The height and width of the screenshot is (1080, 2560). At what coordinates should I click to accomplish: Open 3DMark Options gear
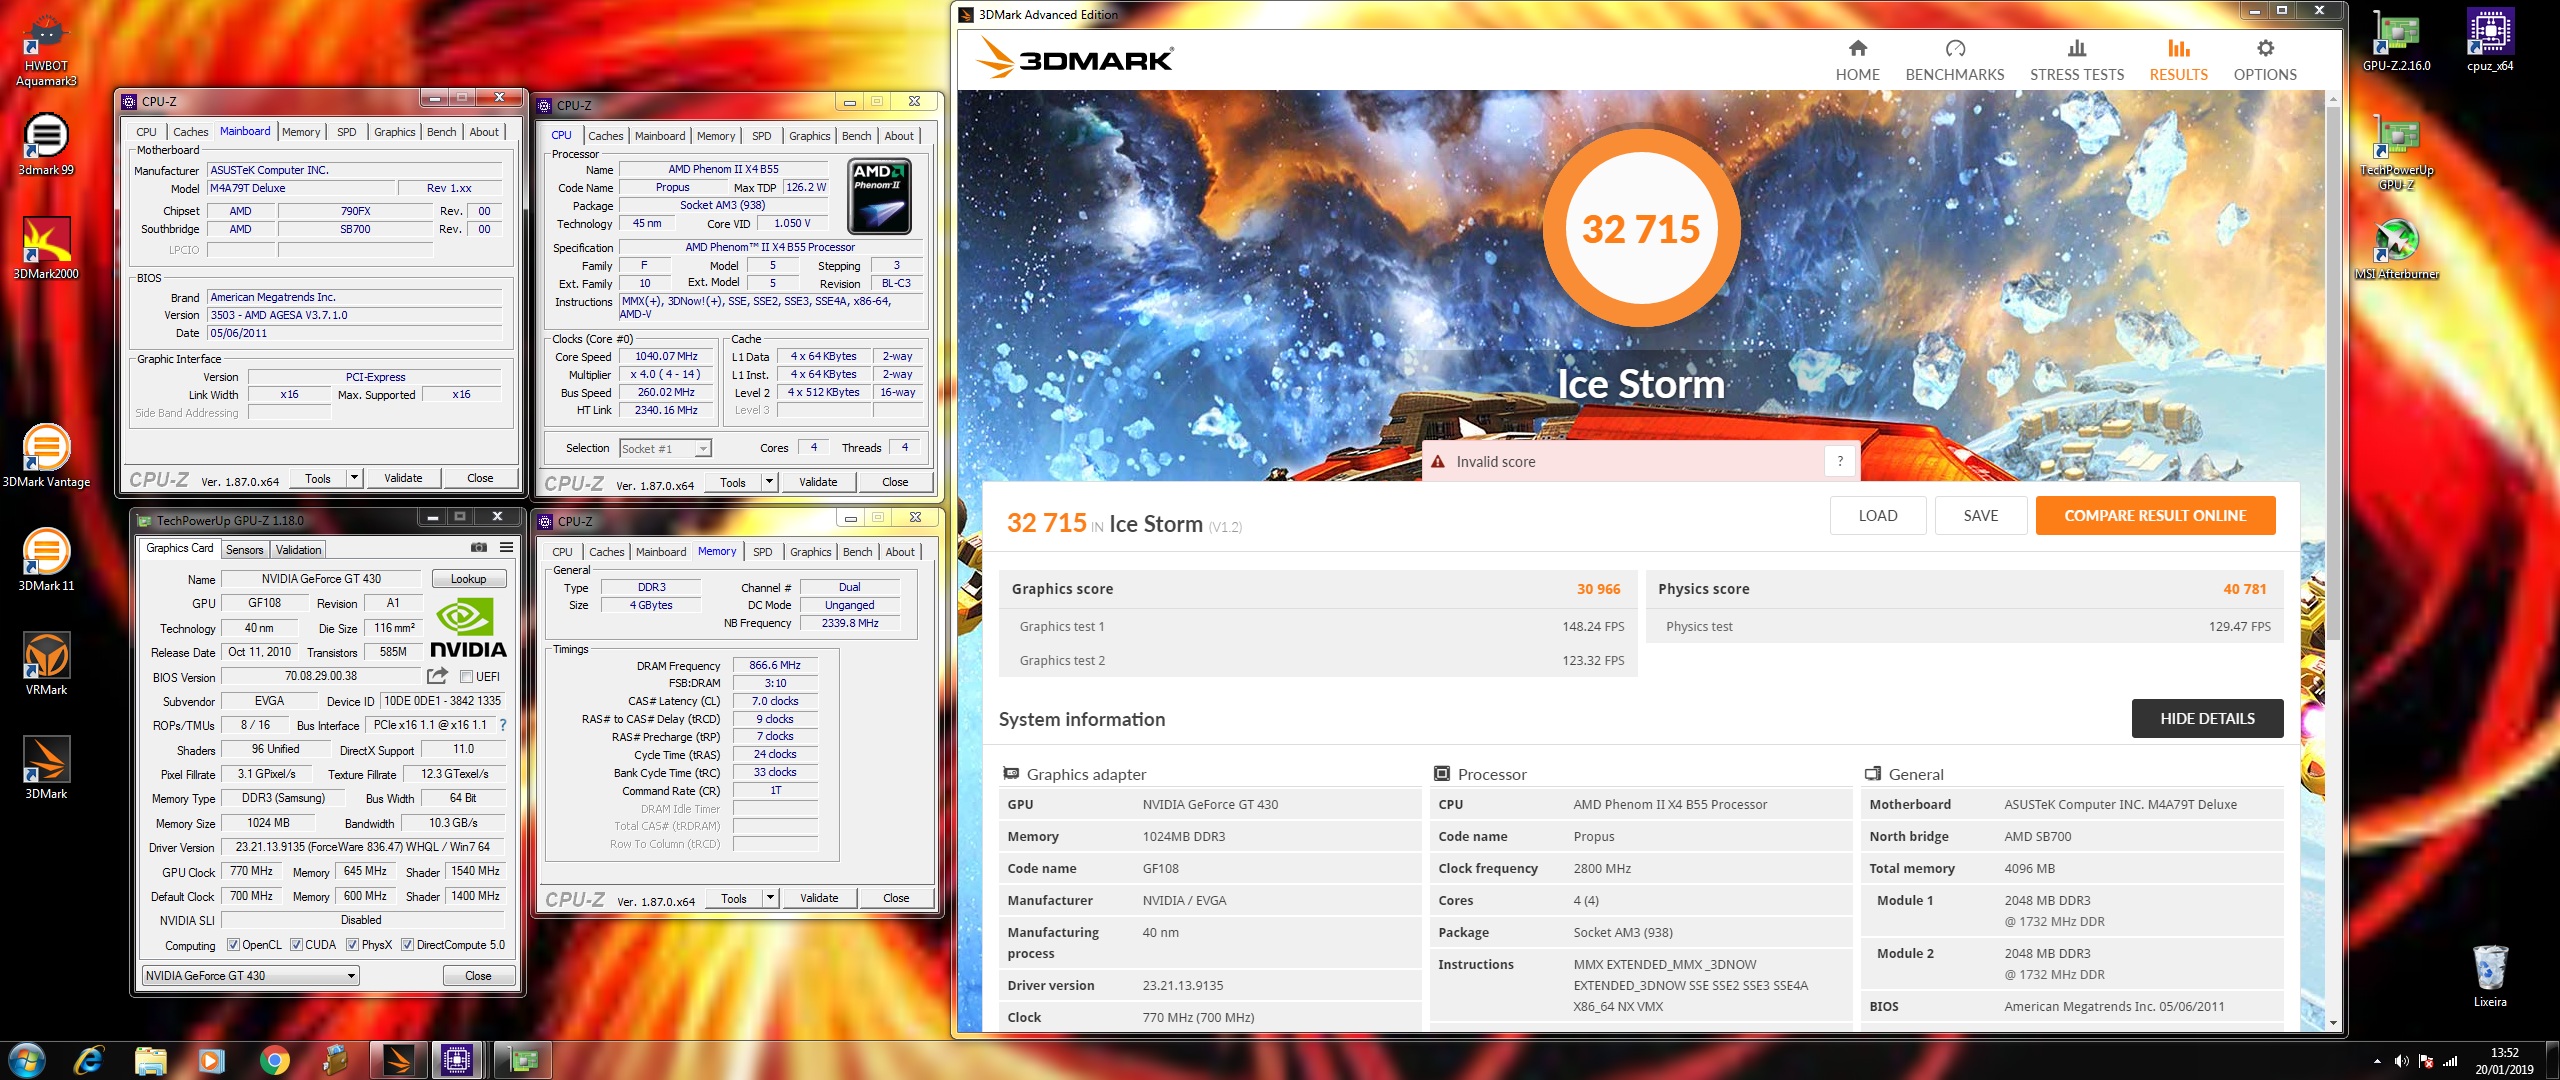tap(2265, 61)
